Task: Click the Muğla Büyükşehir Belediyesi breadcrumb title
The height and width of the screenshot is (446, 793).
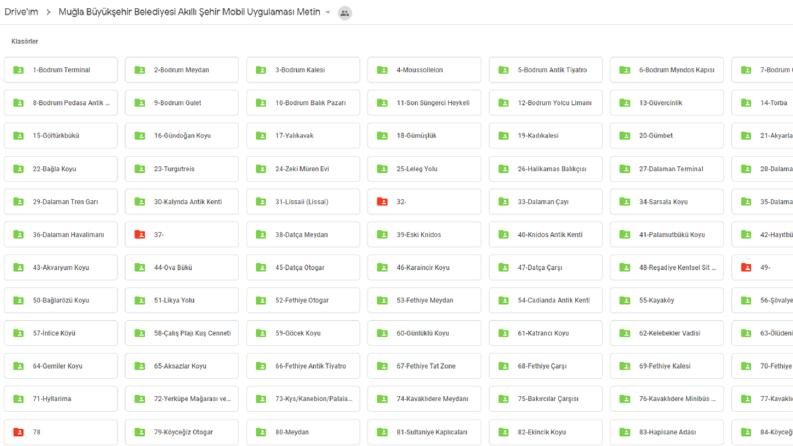Action: (x=189, y=12)
